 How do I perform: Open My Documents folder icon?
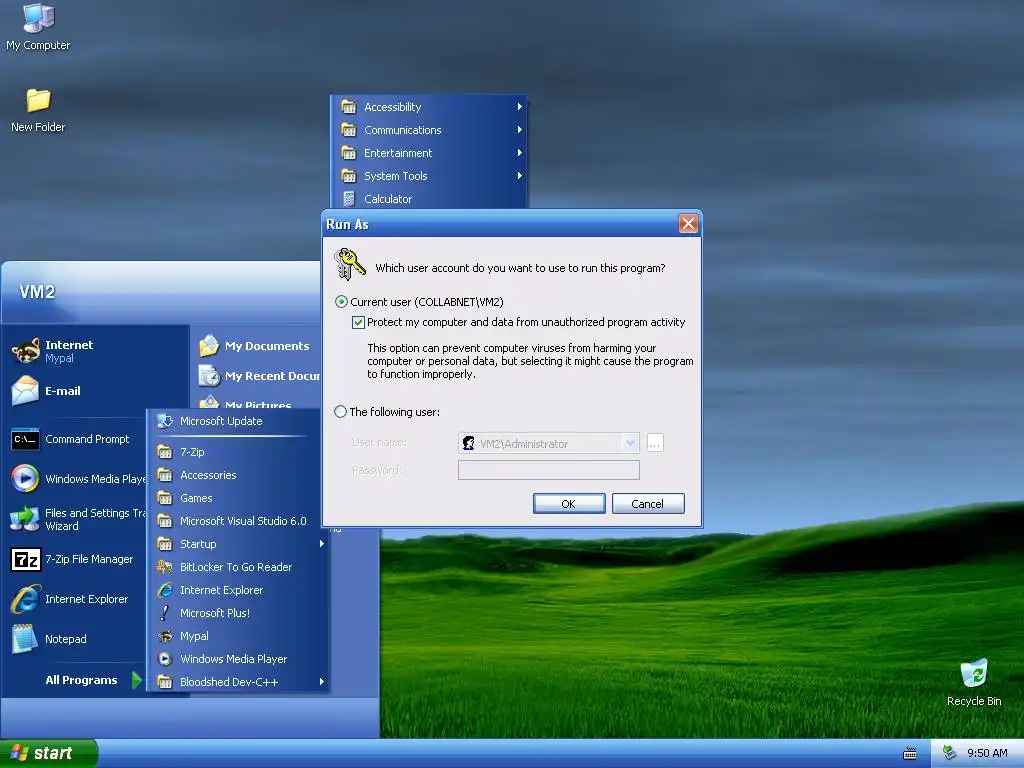pos(209,345)
